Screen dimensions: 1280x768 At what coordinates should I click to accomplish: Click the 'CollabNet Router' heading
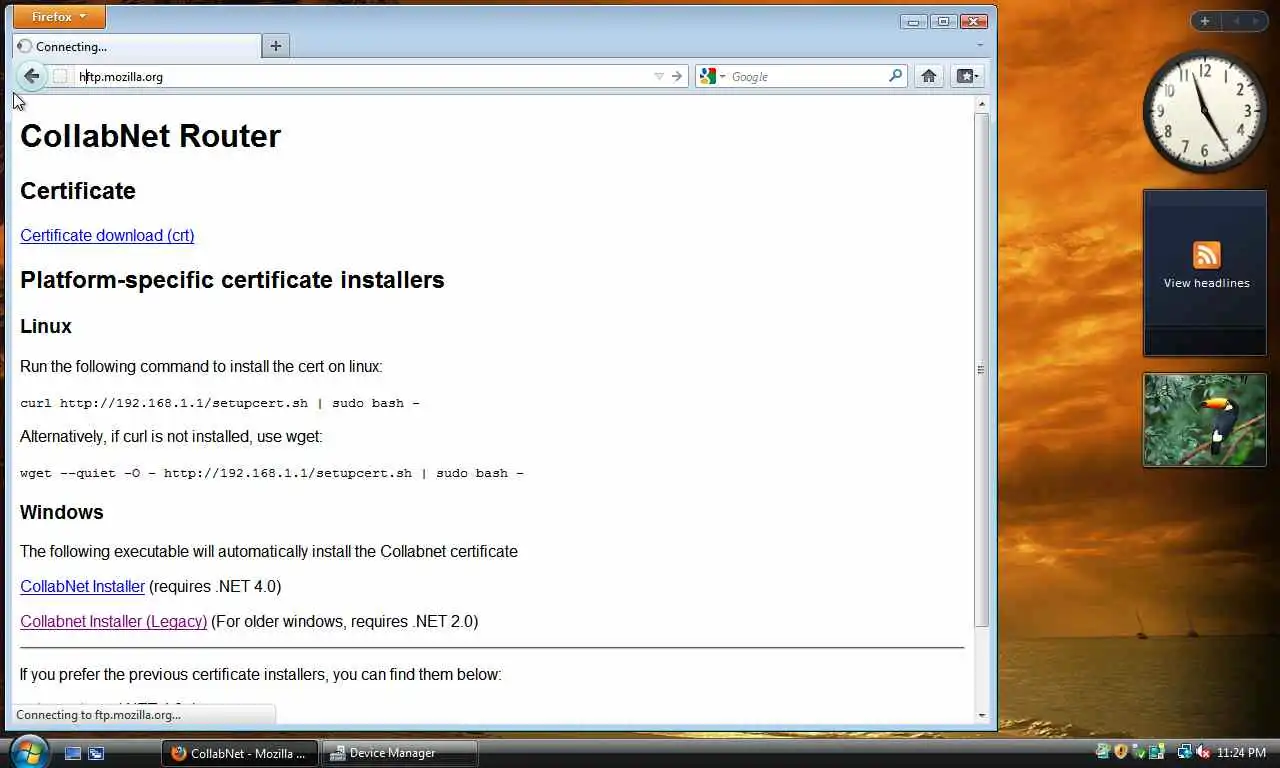click(x=150, y=136)
